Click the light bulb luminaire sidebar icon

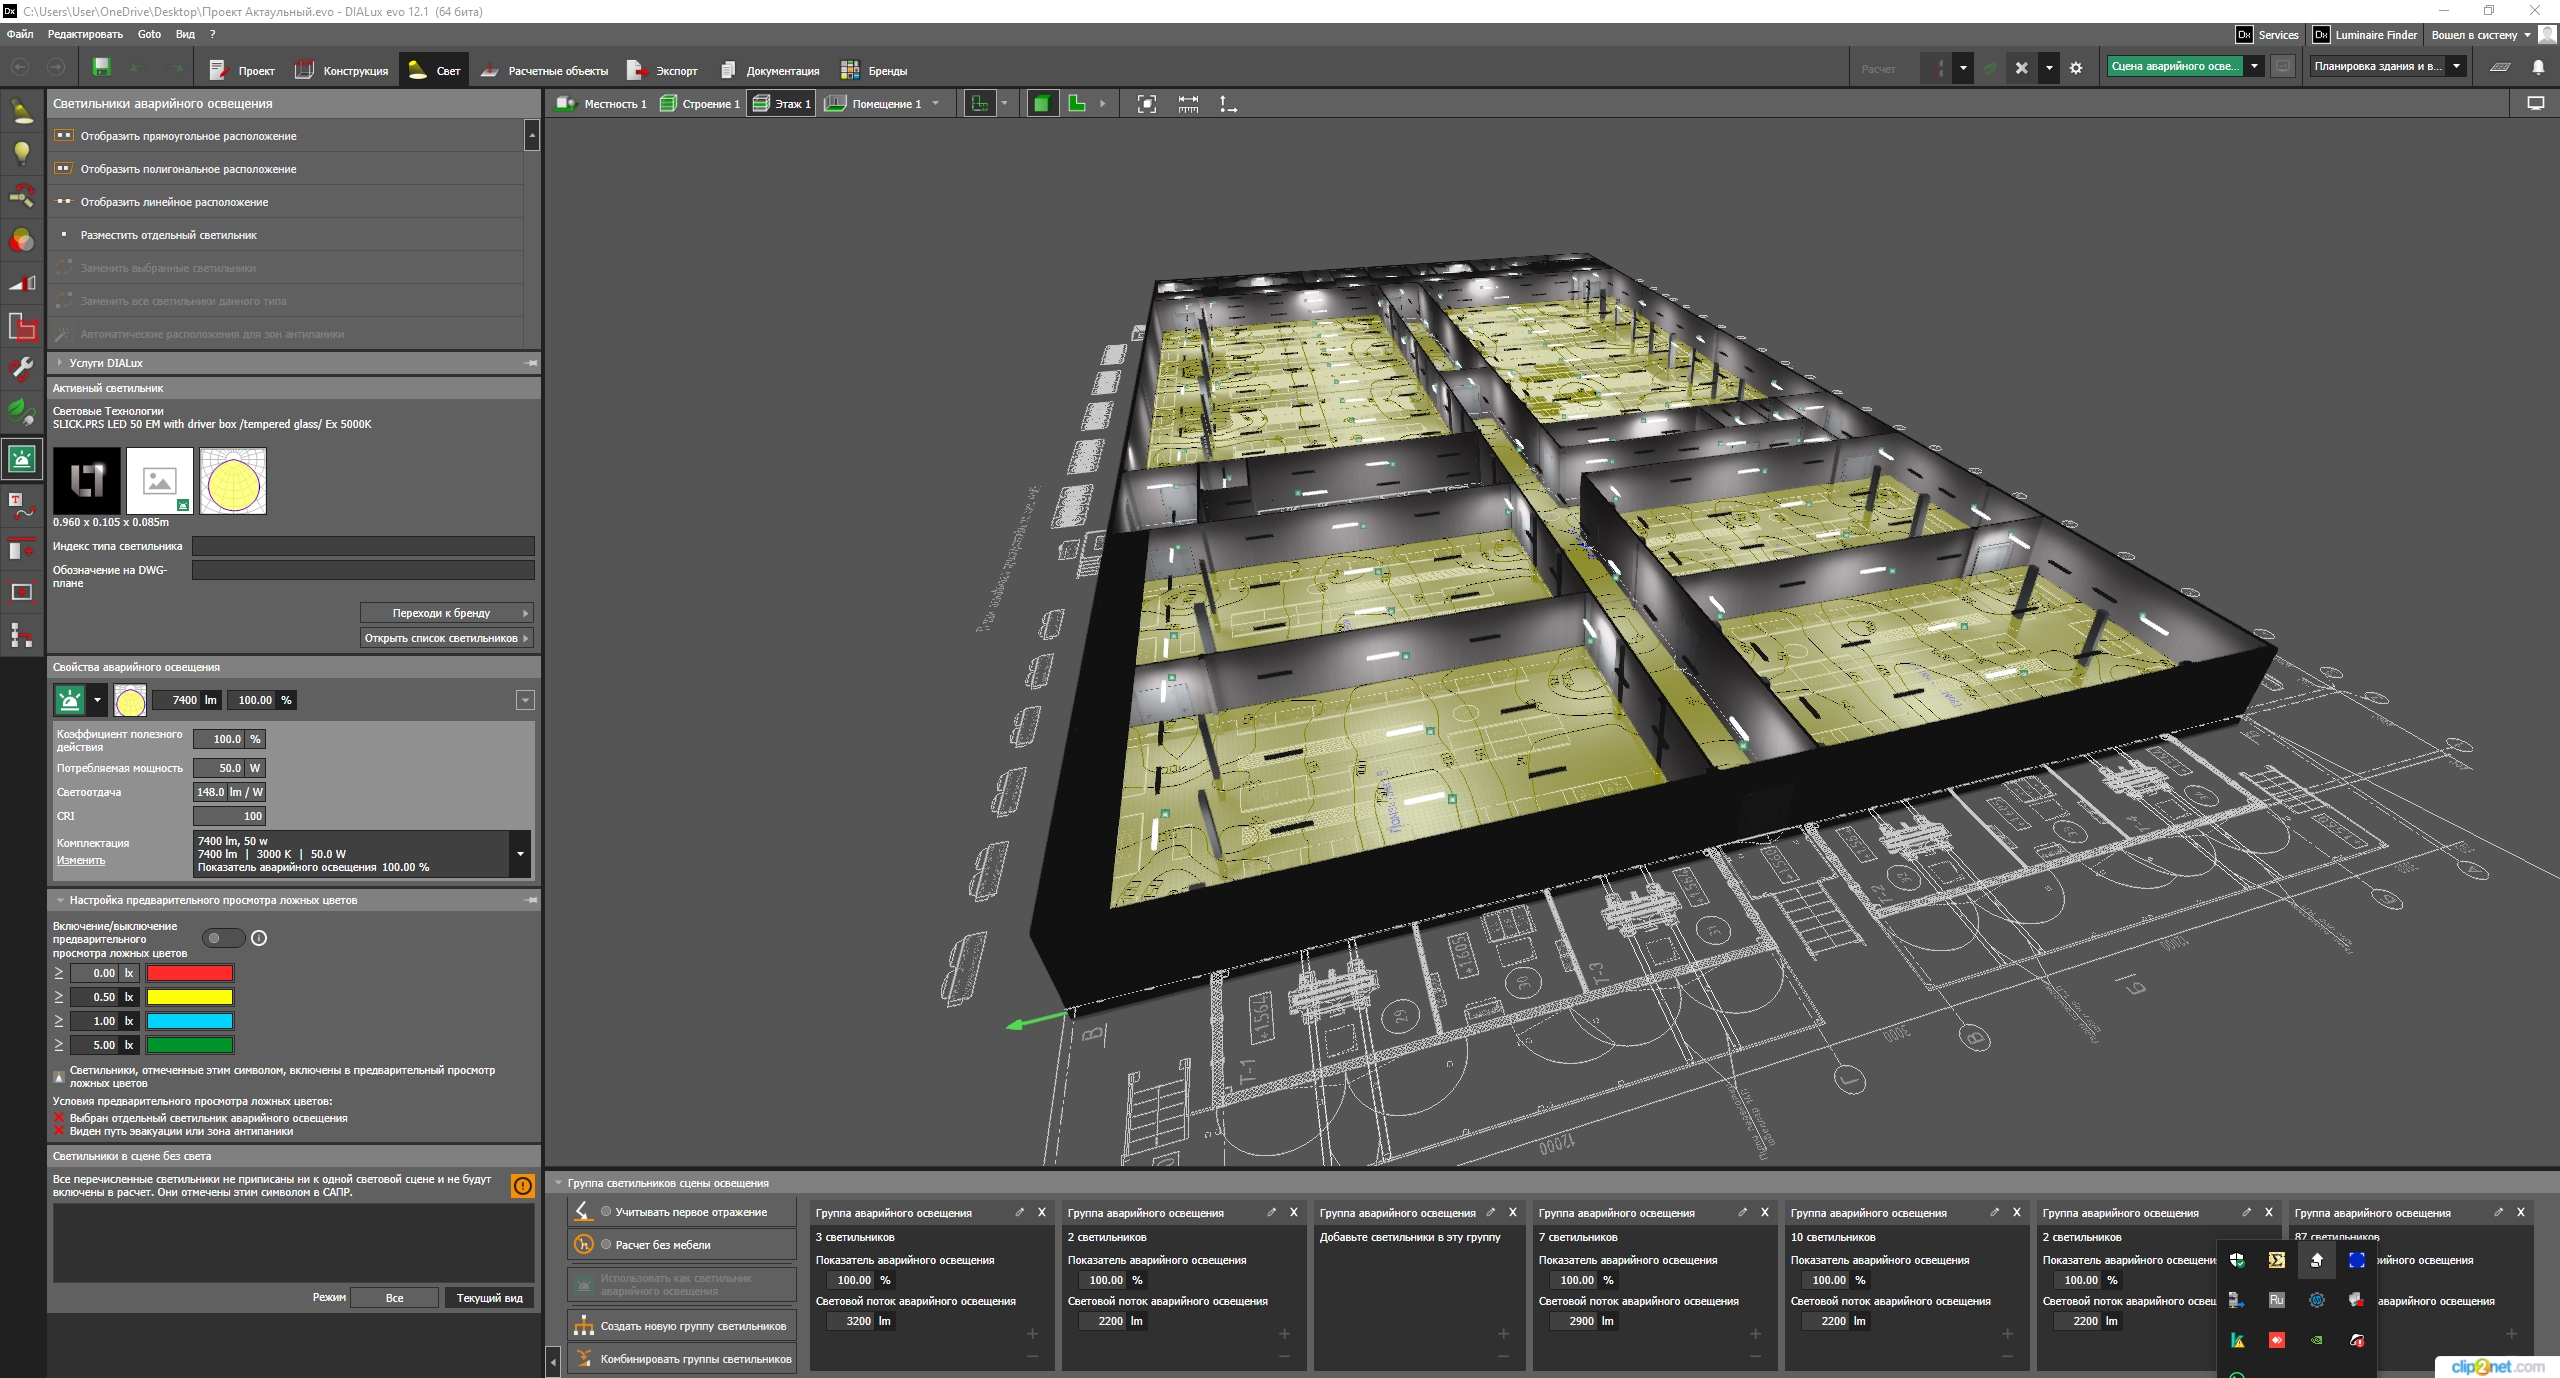22,153
